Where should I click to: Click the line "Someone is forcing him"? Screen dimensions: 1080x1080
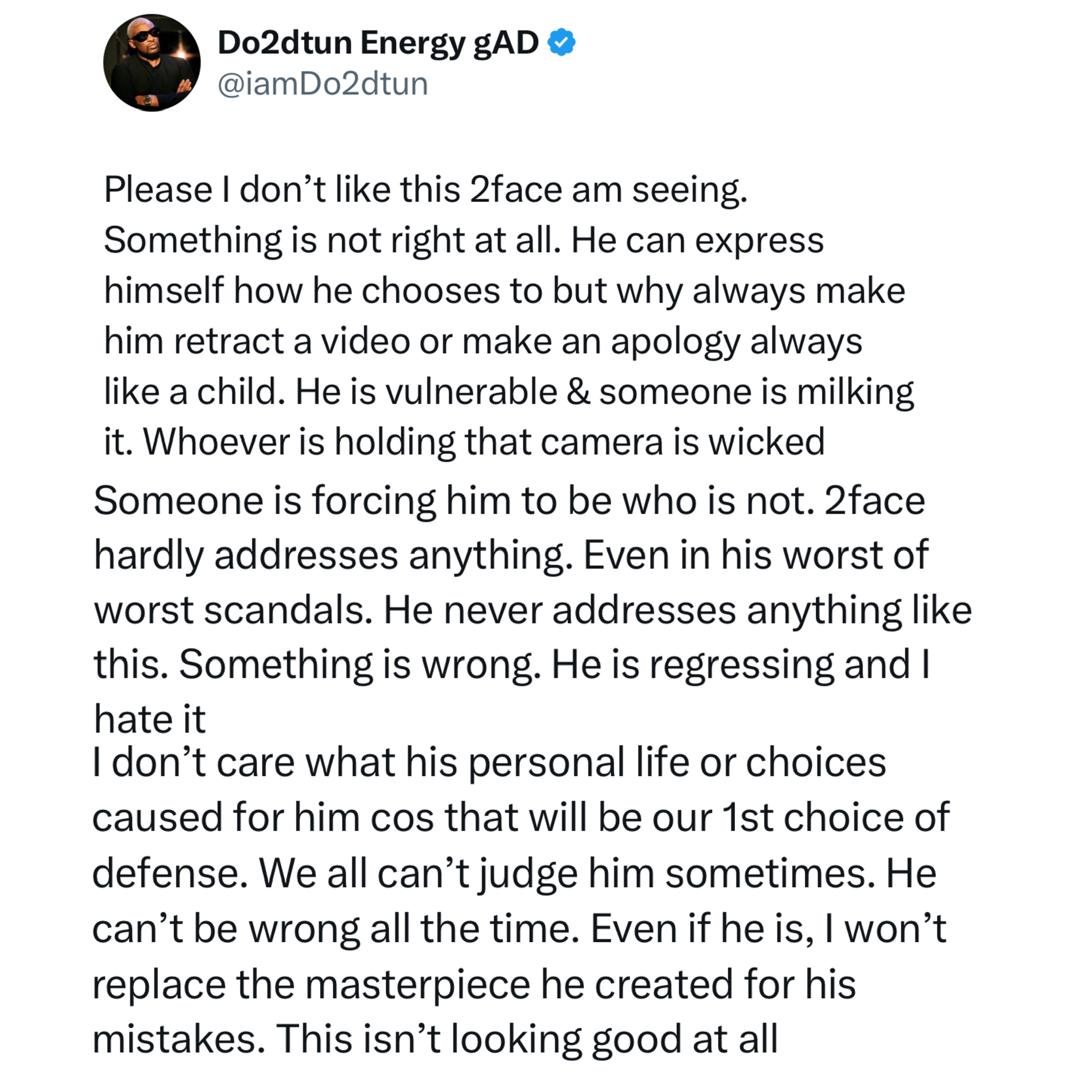tap(509, 501)
